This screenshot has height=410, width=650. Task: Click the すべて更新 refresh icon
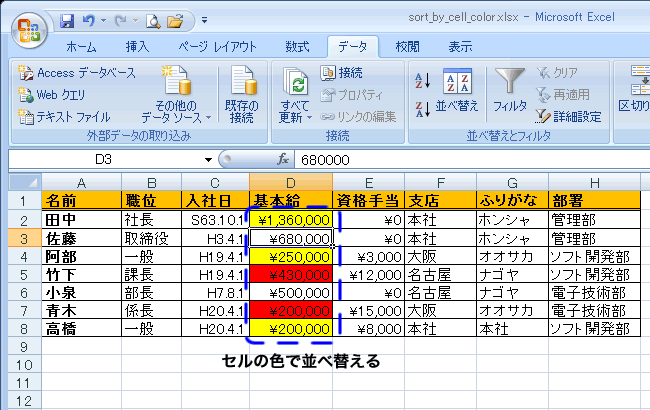point(295,82)
